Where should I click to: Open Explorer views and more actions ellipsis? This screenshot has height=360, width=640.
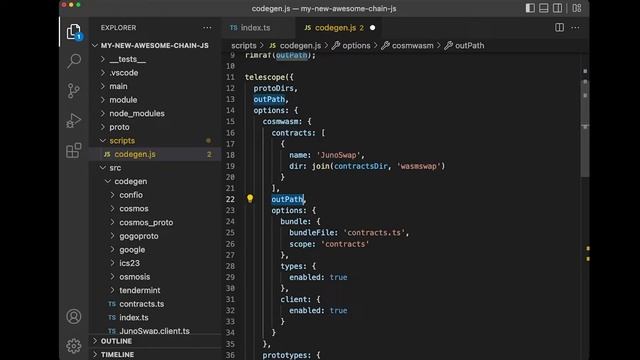click(x=207, y=28)
